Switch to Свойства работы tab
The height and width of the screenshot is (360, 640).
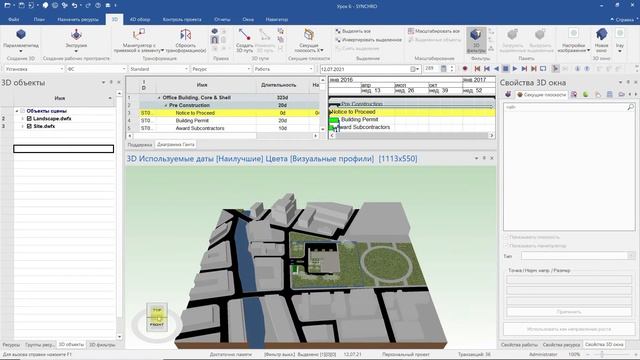click(519, 345)
